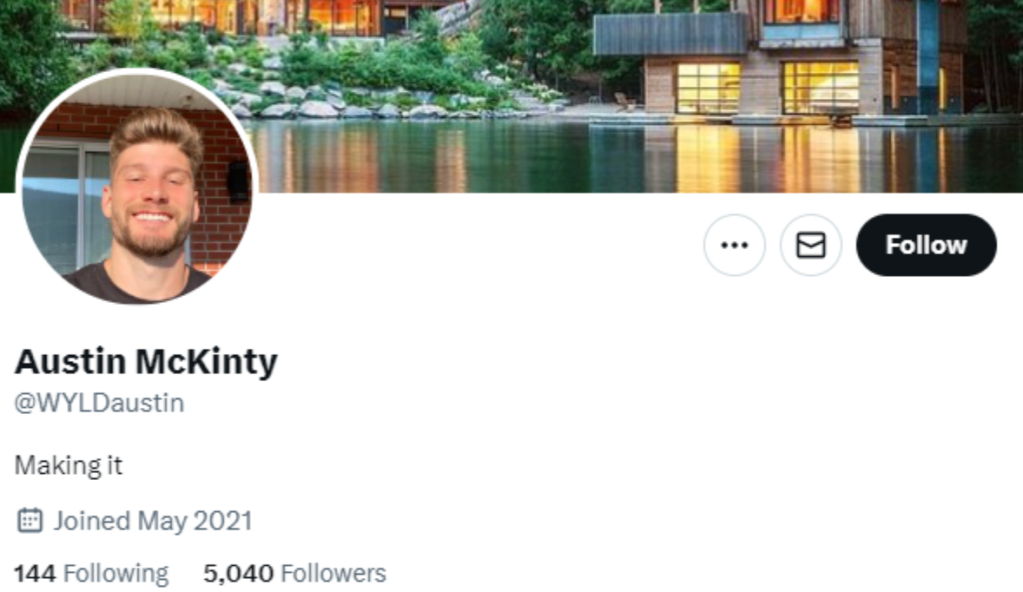Click the 'Making it' bio text

[69, 465]
